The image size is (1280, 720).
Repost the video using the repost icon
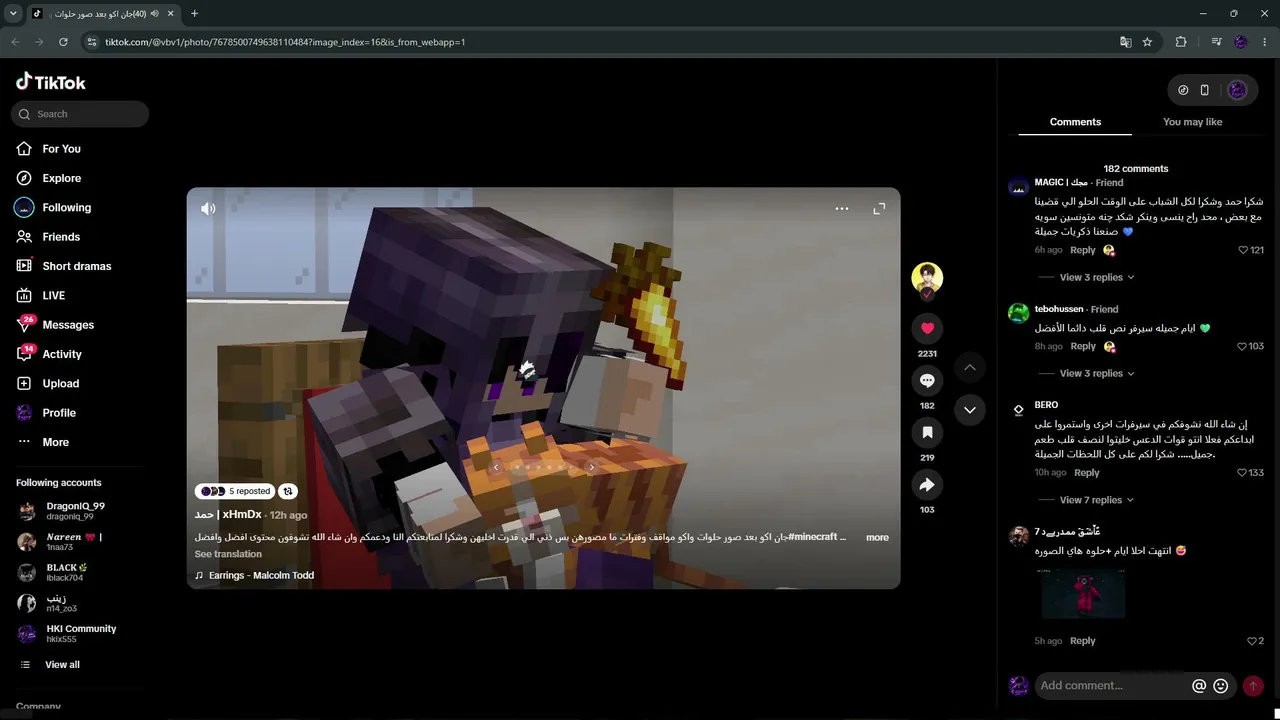[288, 491]
